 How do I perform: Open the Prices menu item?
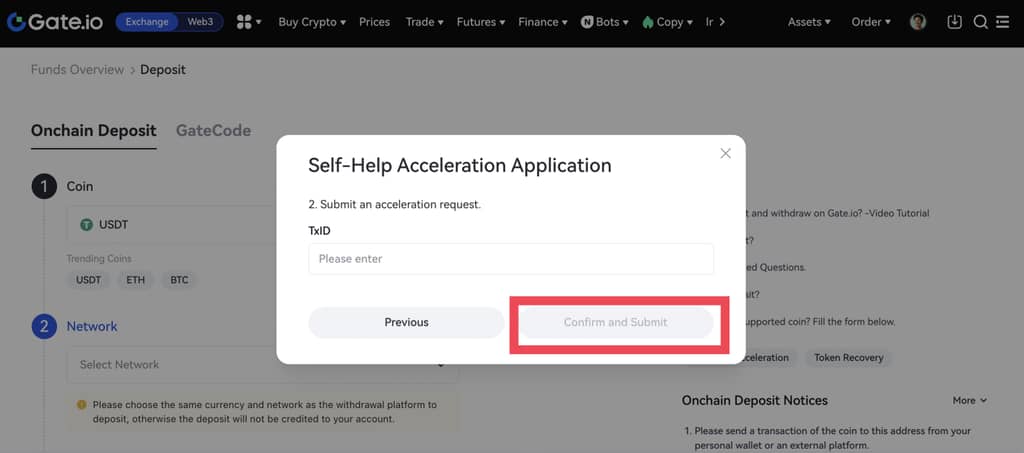(374, 22)
